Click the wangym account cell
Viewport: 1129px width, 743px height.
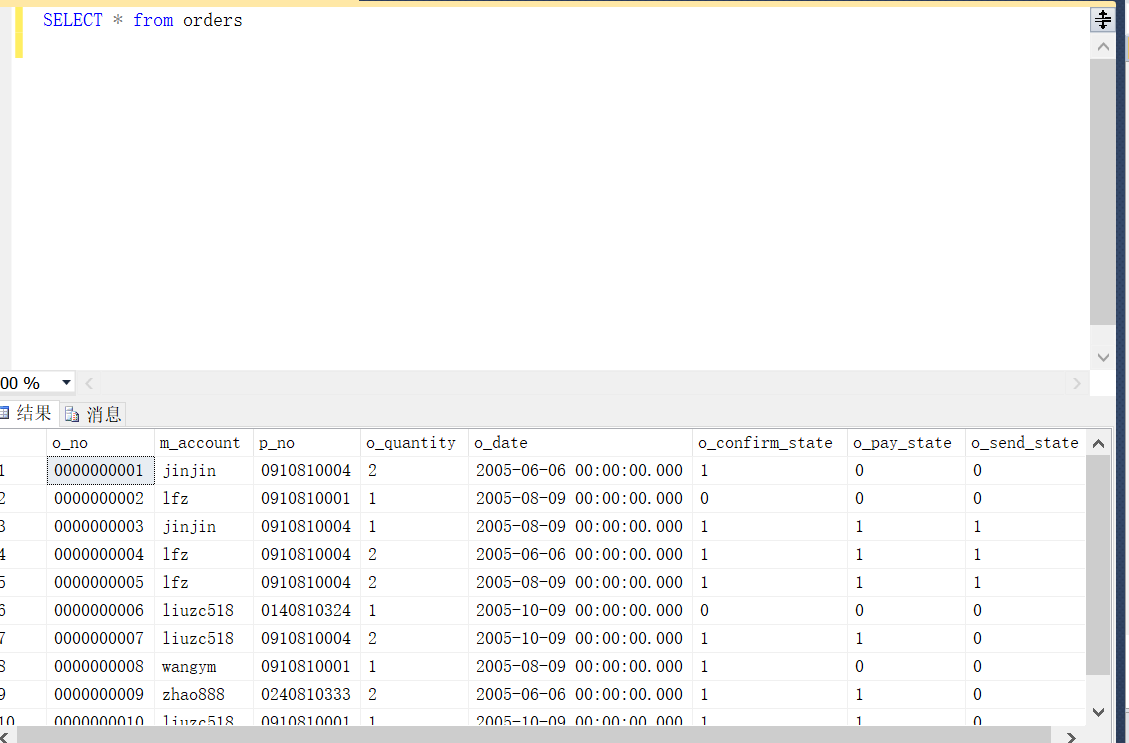(204, 666)
